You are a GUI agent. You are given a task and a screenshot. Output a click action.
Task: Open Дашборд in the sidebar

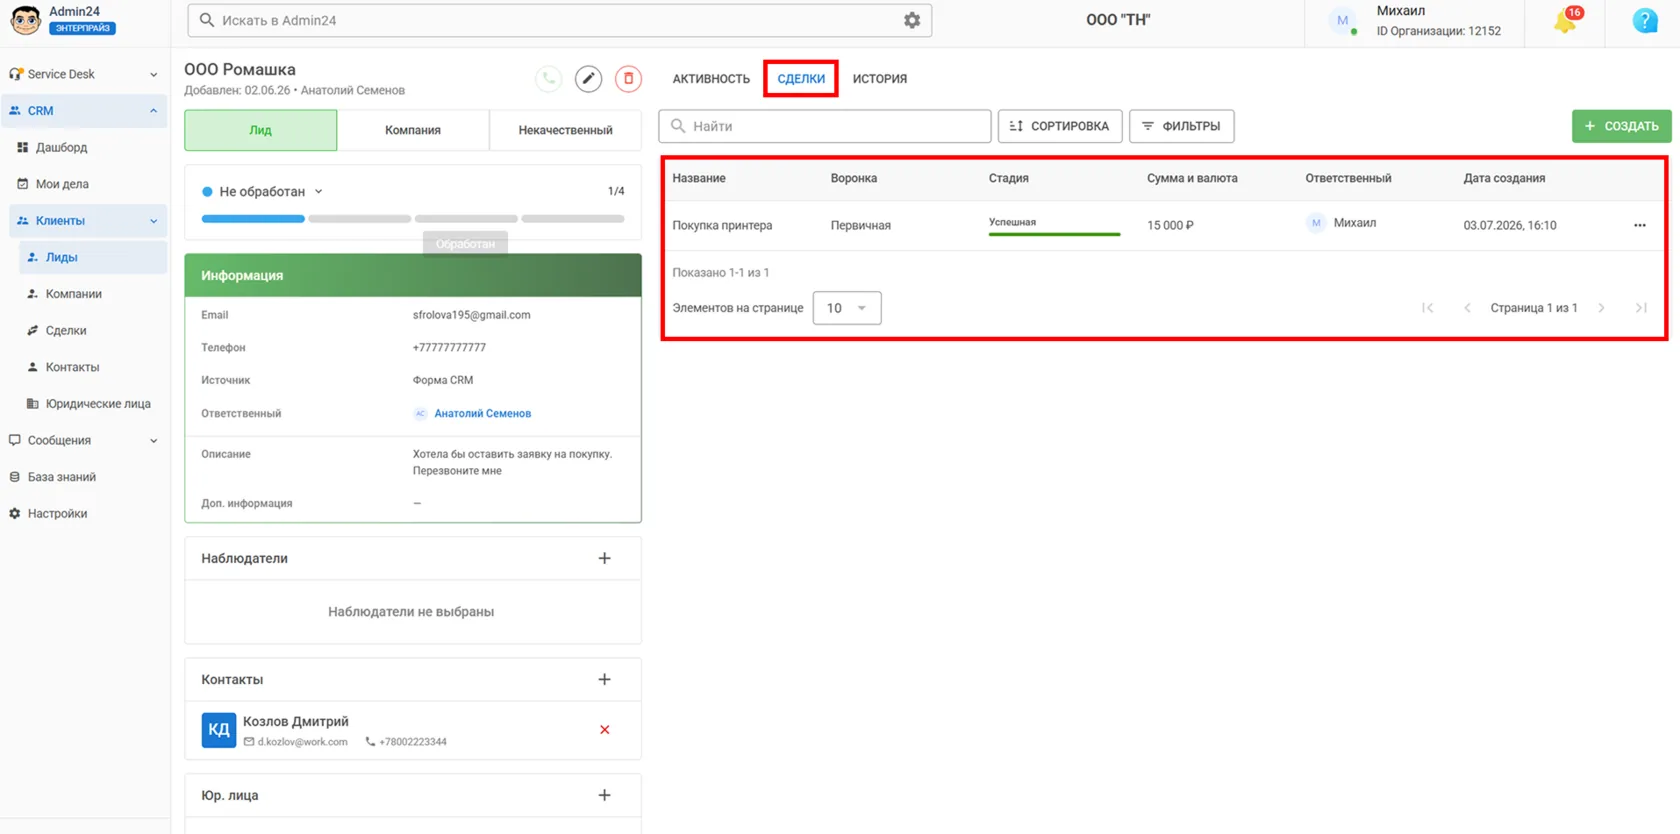61,147
